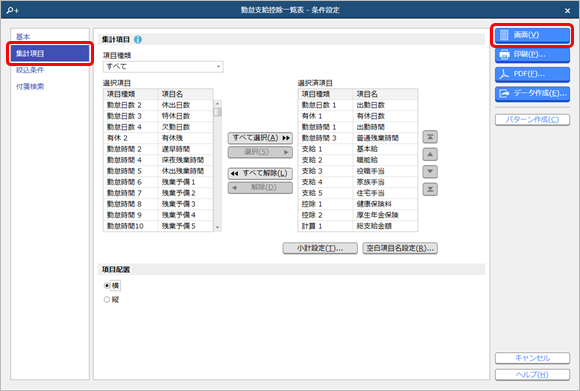Select 普通残業時間 row in 選択済項目 list
The height and width of the screenshot is (391, 580).
tap(358, 138)
